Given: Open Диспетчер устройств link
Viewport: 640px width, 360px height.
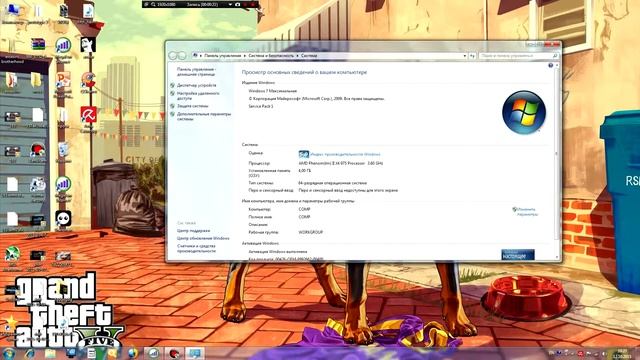Looking at the screenshot, I should (x=196, y=85).
